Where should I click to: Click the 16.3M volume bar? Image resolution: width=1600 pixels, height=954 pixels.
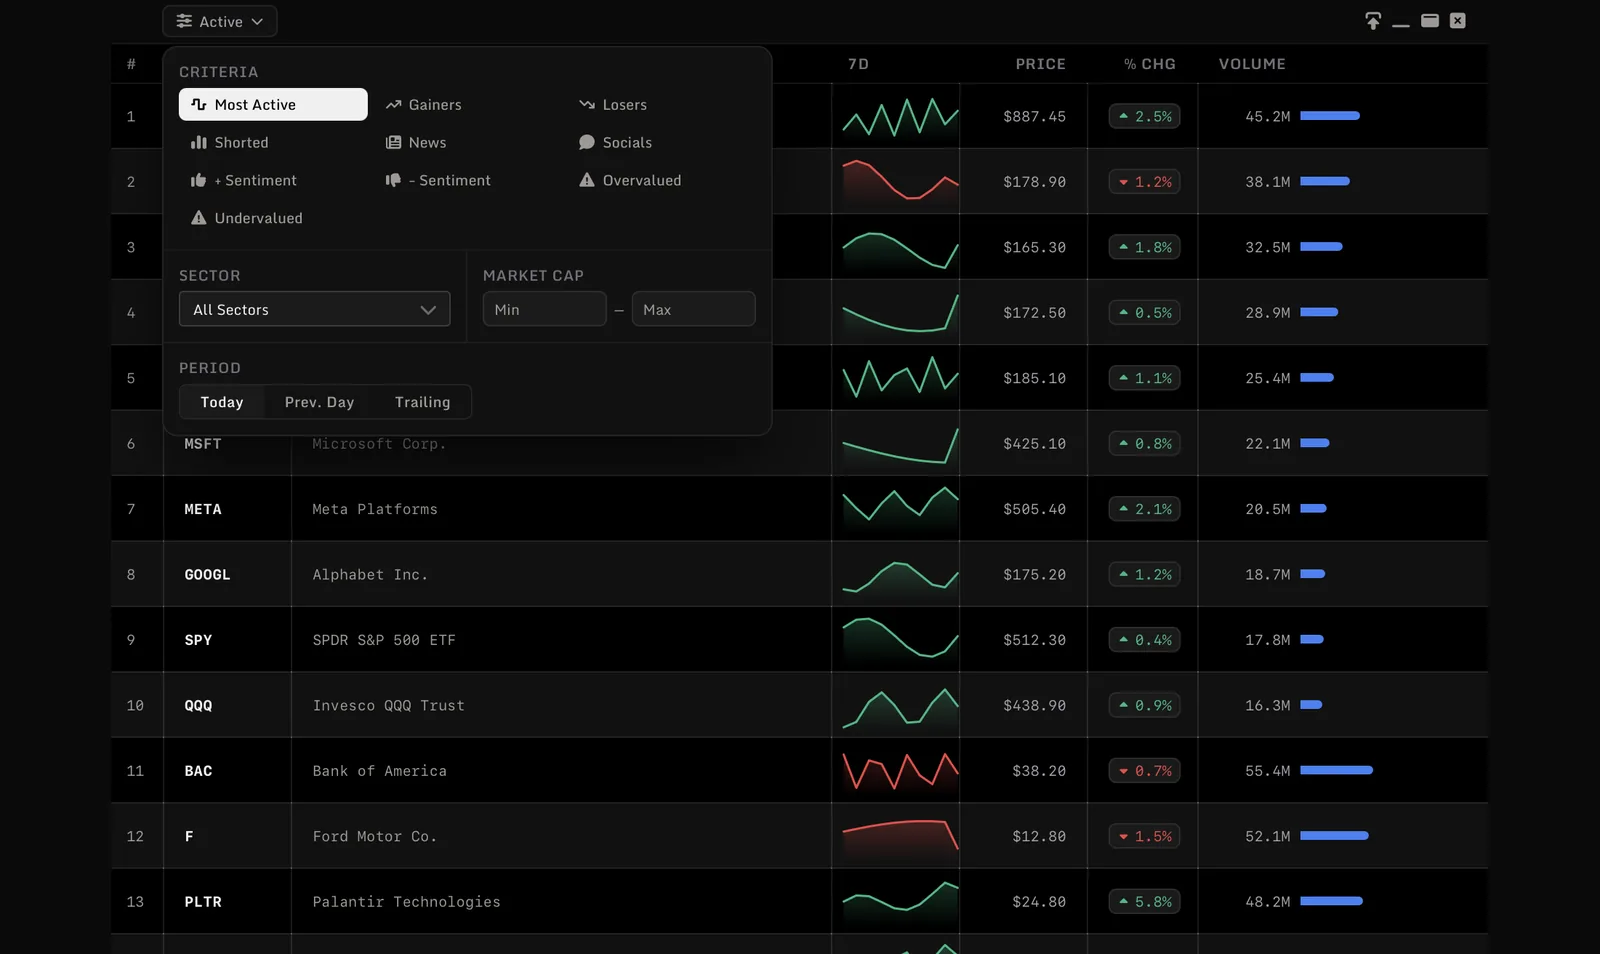tap(1311, 705)
